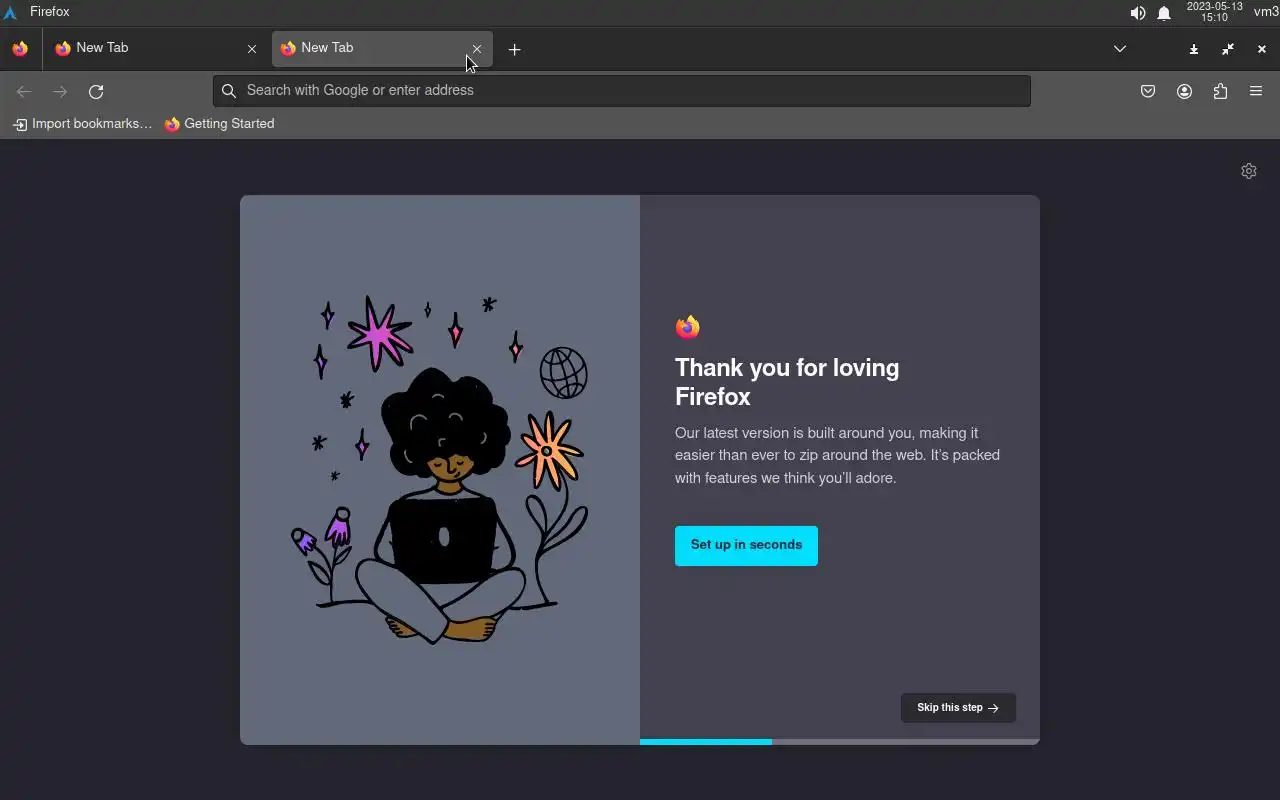Open the Extensions panel
Viewport: 1280px width, 800px height.
pos(1220,91)
